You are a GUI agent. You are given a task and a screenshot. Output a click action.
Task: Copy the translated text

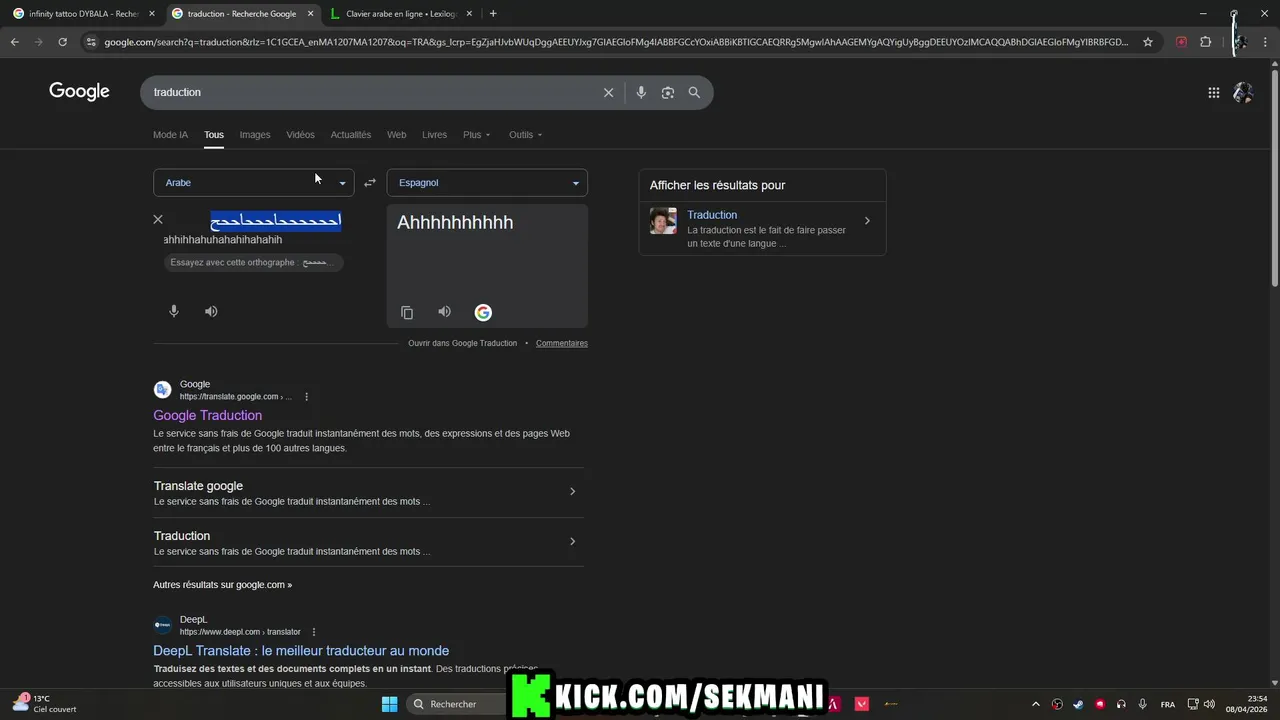(x=407, y=312)
